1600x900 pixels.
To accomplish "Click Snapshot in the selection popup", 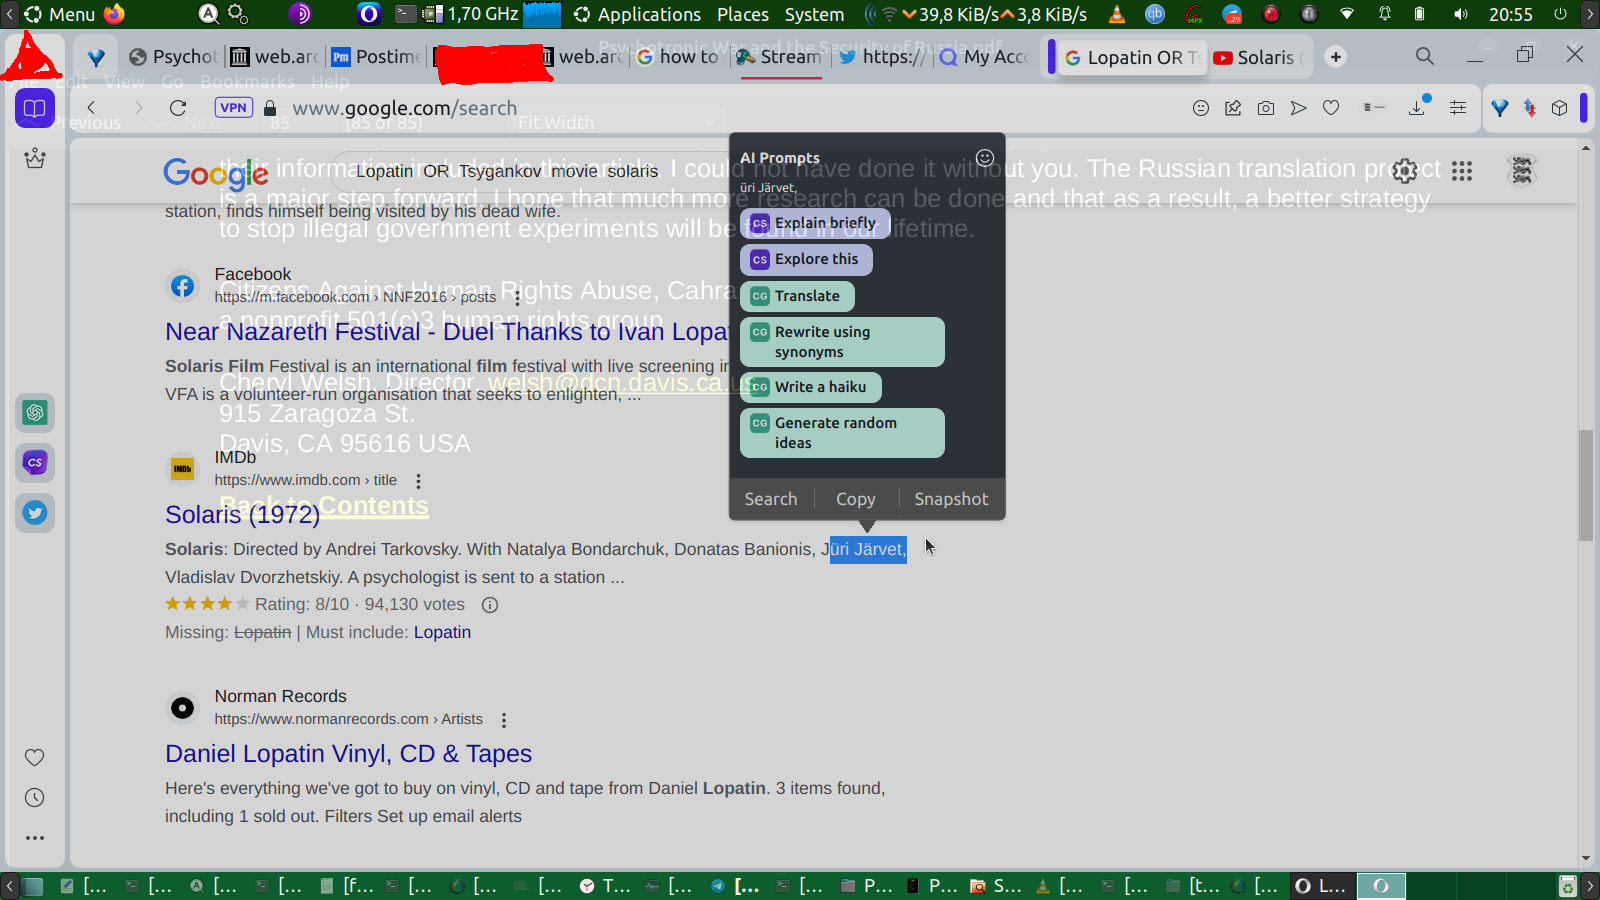I will [x=951, y=499].
